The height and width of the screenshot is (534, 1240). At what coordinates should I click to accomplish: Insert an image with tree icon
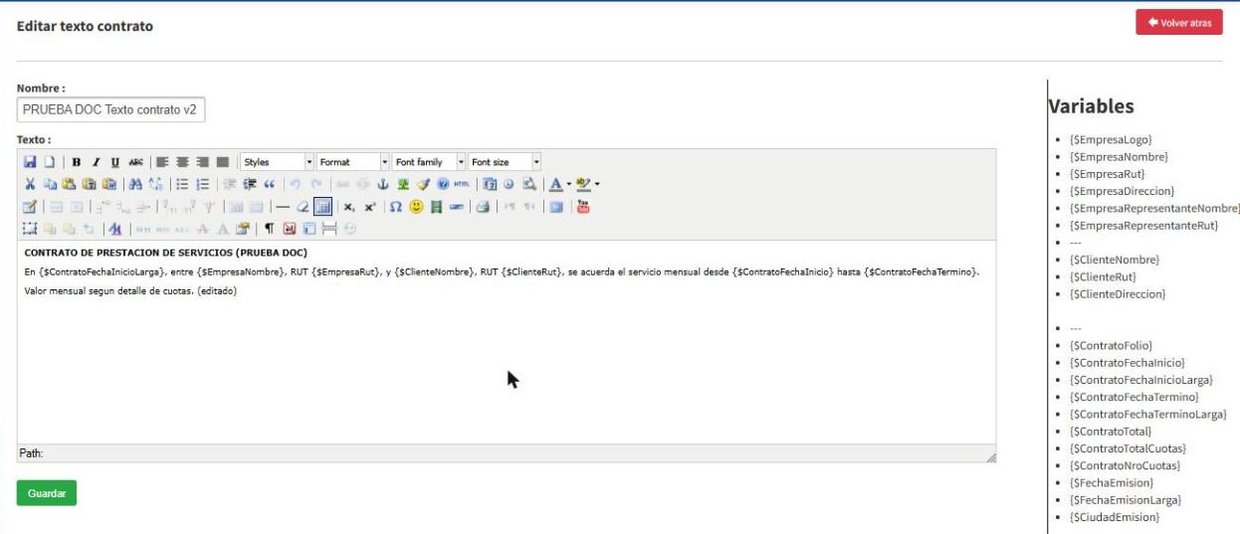403,184
